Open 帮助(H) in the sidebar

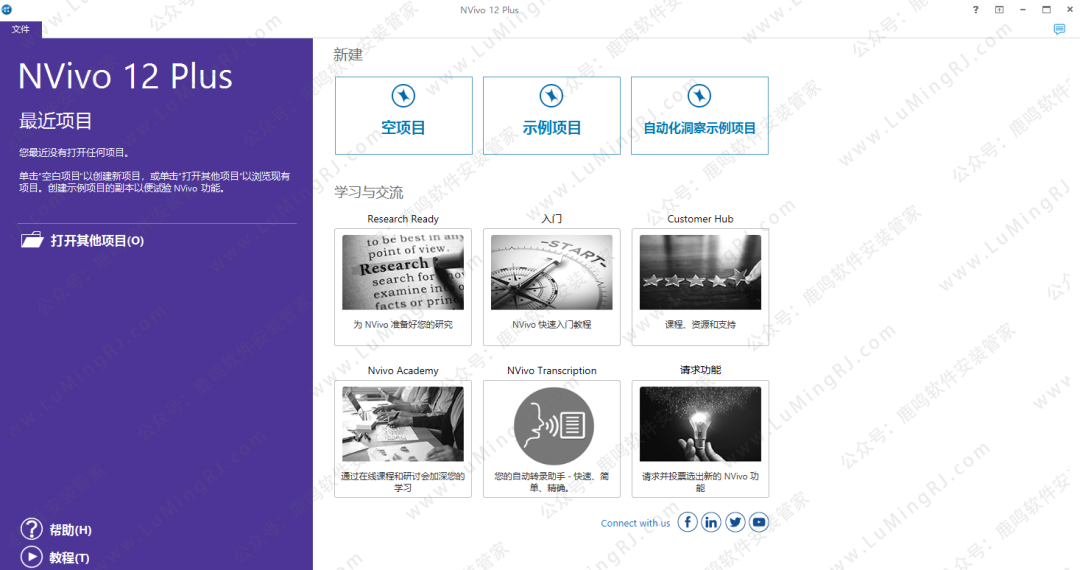[x=70, y=530]
